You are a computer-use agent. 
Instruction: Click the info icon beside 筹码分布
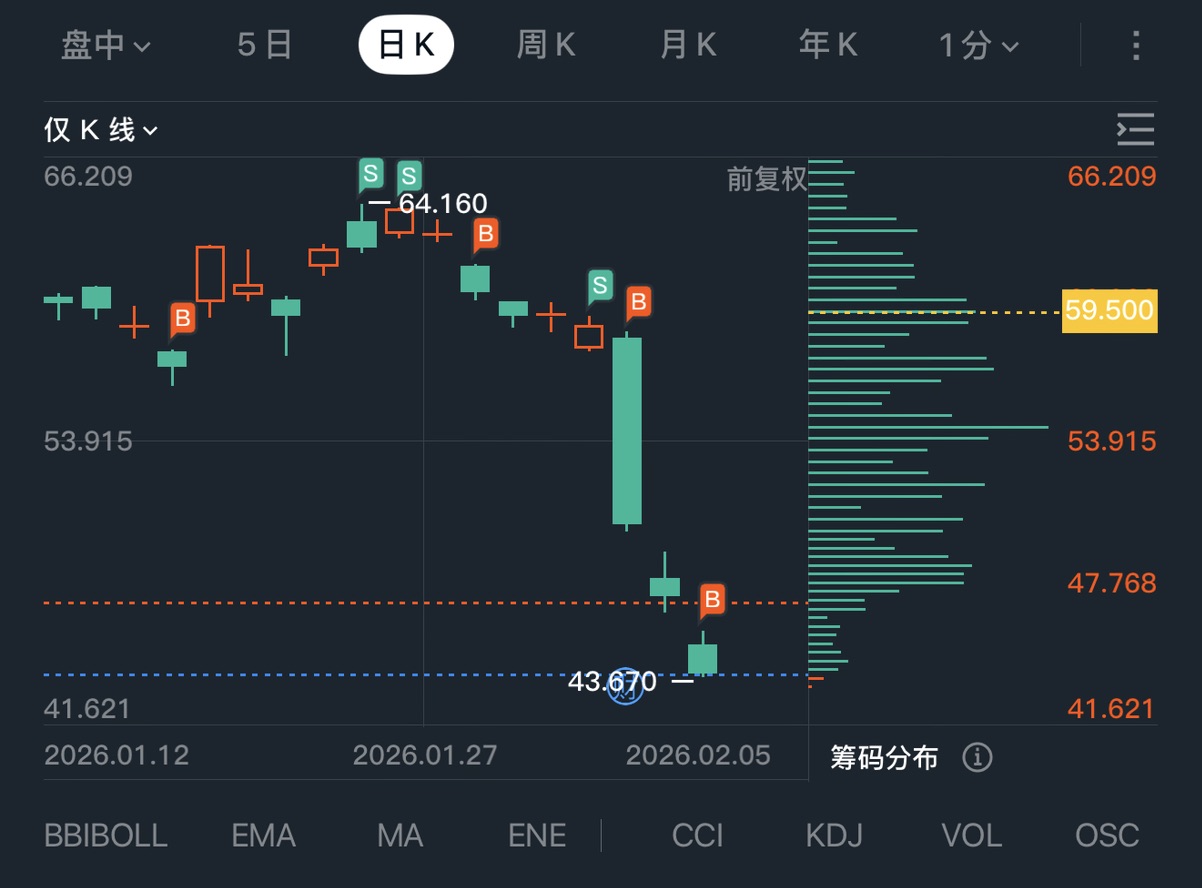pyautogui.click(x=977, y=758)
